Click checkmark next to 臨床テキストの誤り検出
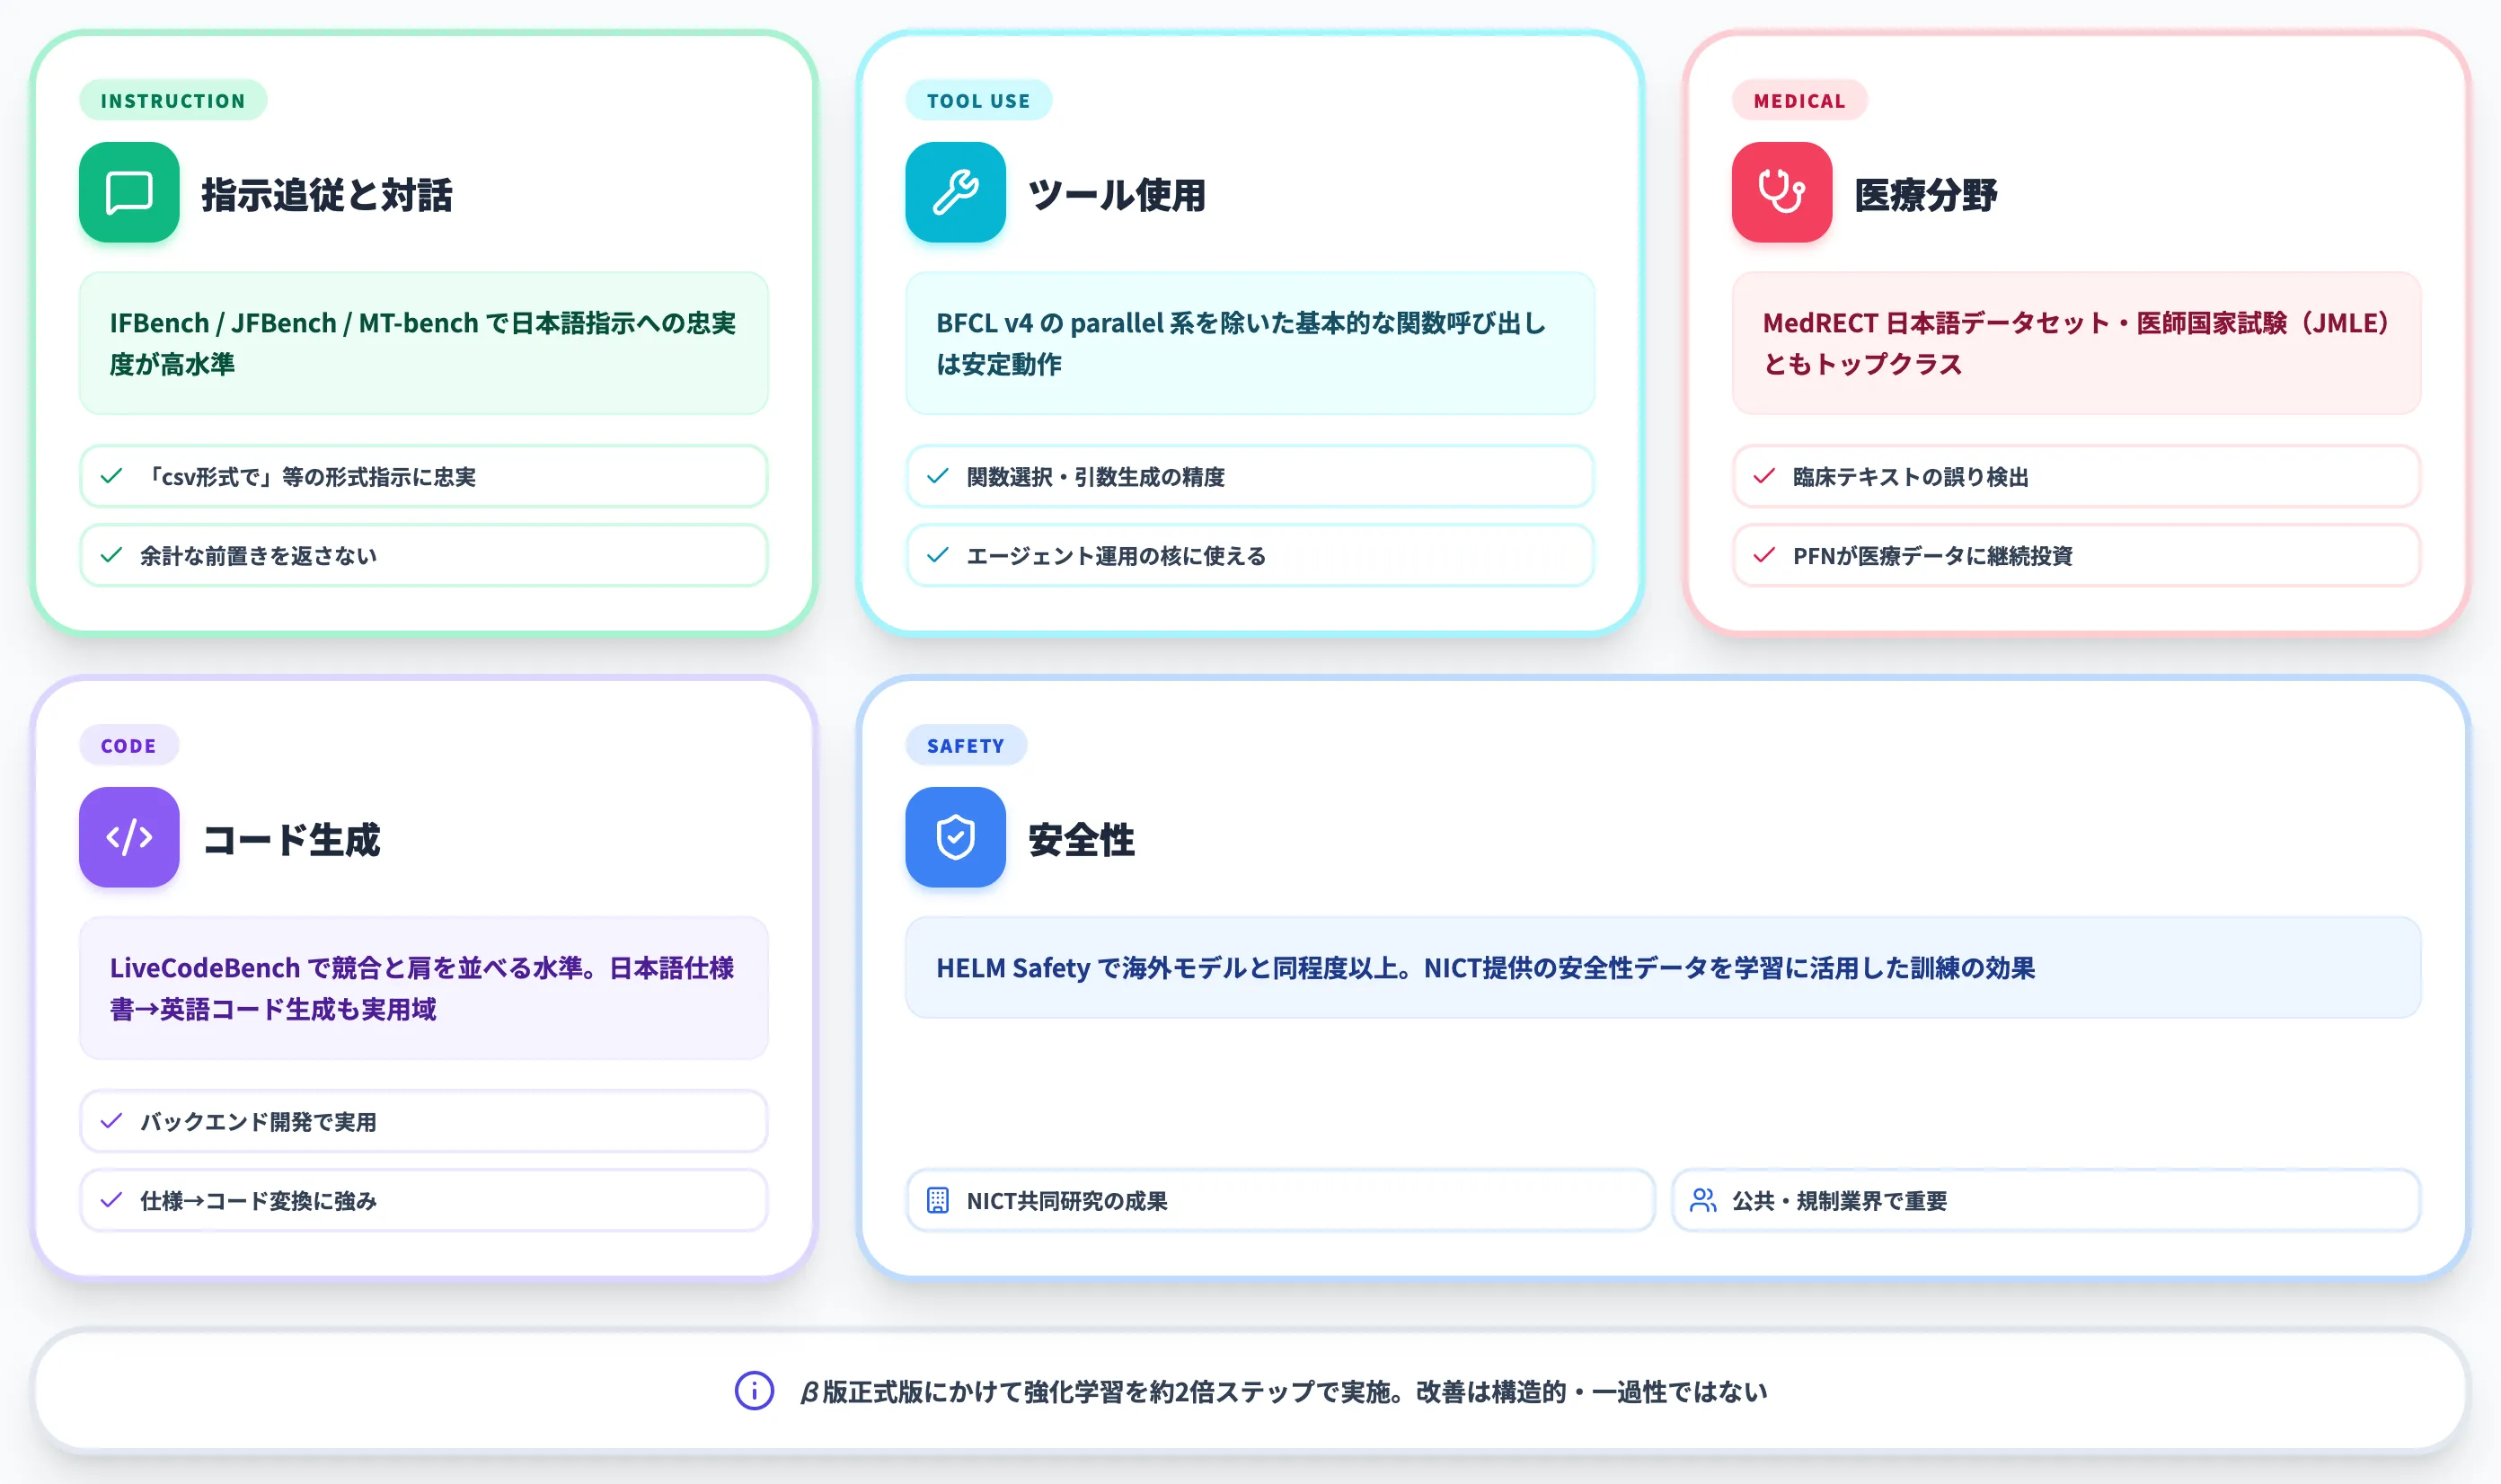Image resolution: width=2501 pixels, height=1484 pixels. pyautogui.click(x=1764, y=476)
